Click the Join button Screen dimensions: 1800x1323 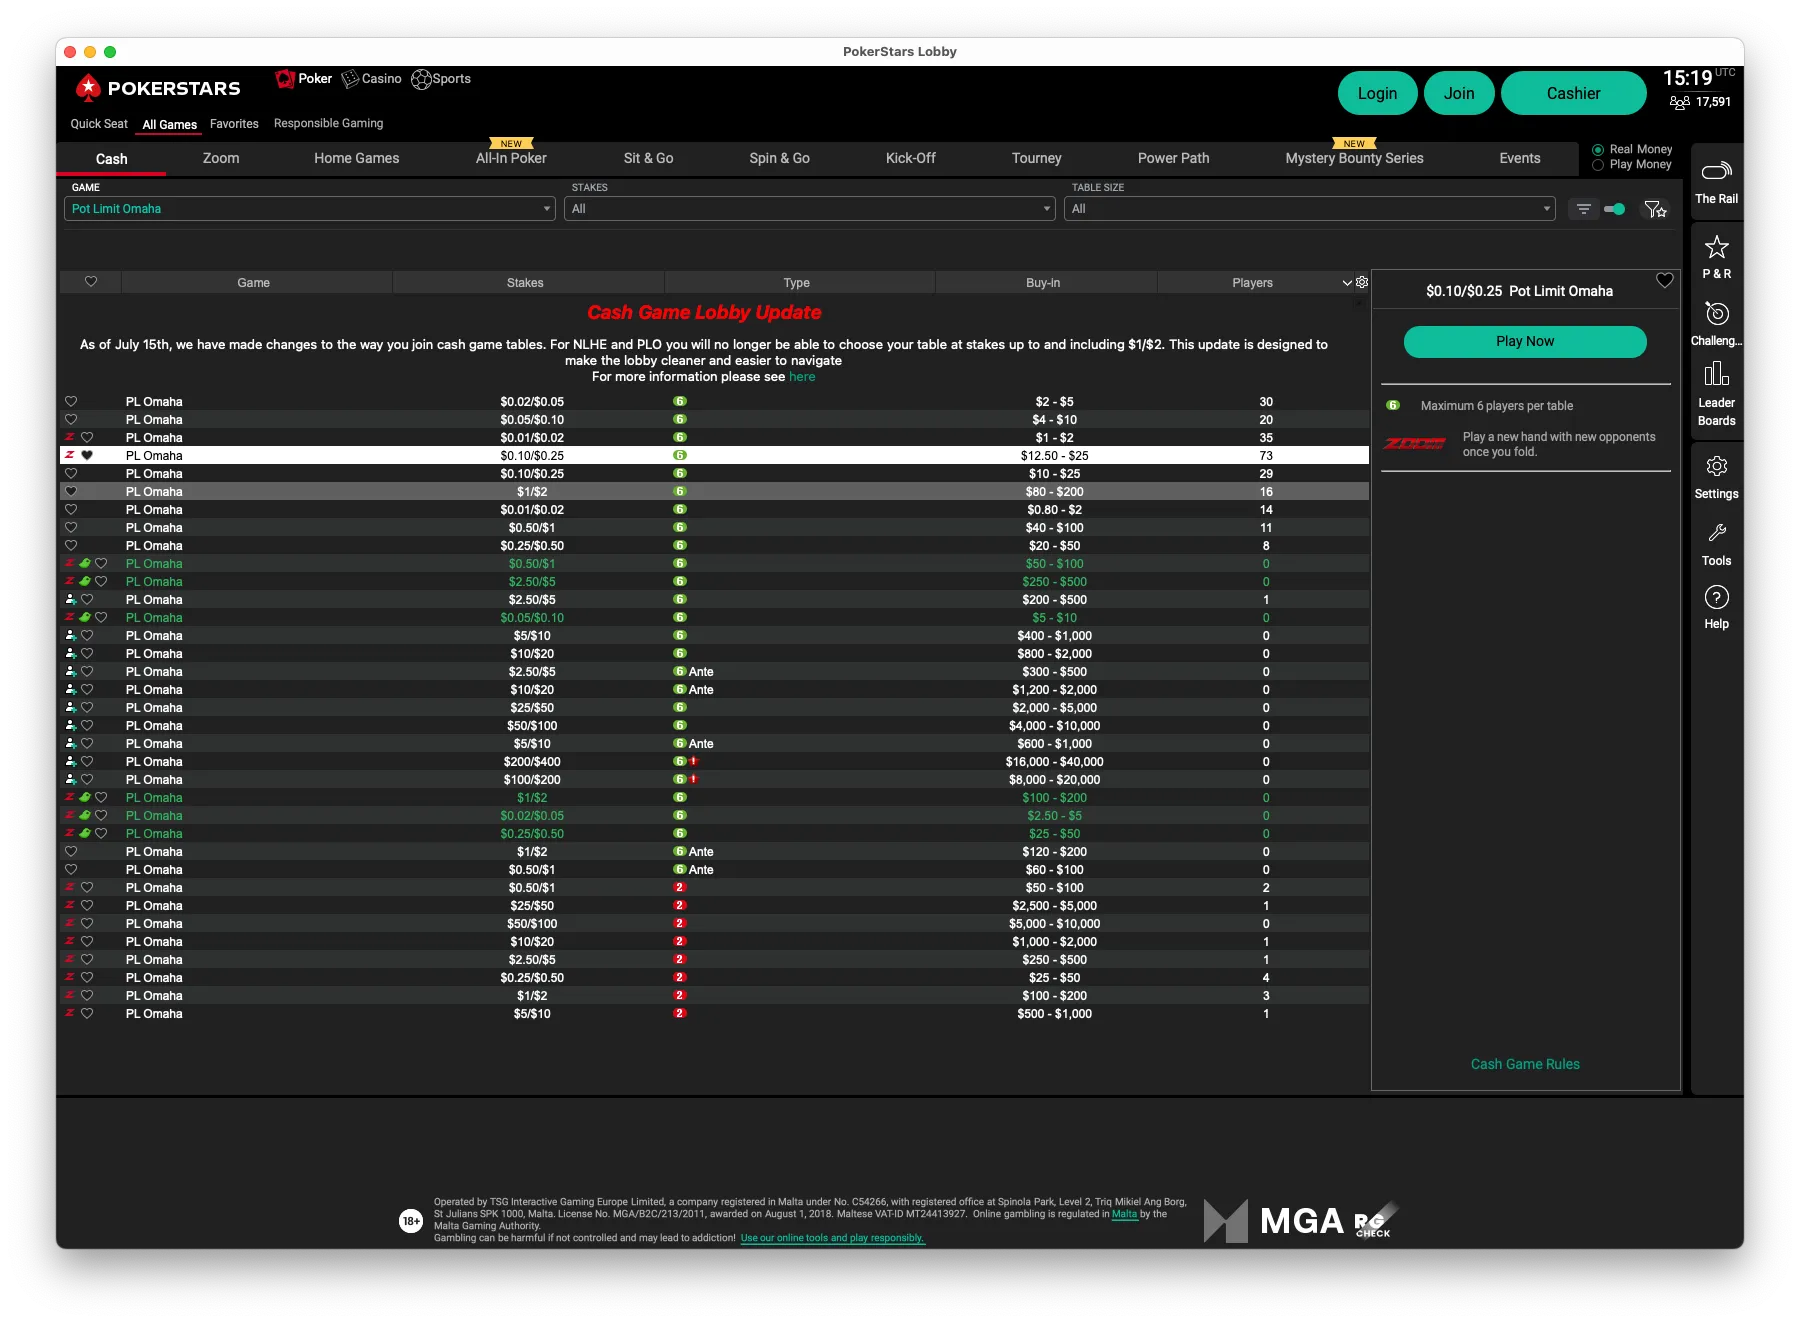1459,93
